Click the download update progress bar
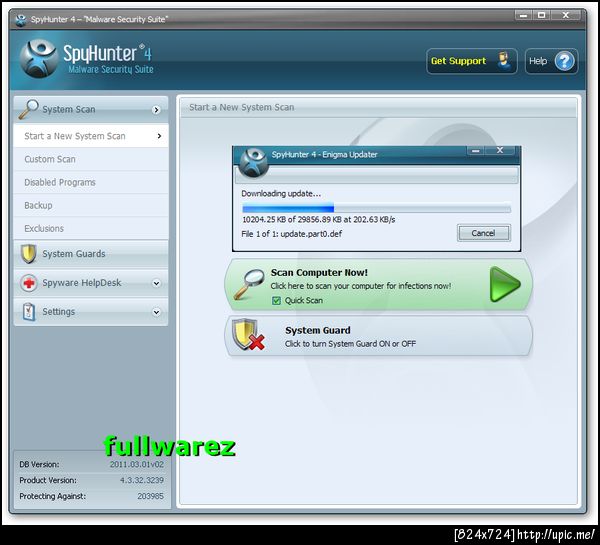This screenshot has width=600, height=545. tap(376, 208)
